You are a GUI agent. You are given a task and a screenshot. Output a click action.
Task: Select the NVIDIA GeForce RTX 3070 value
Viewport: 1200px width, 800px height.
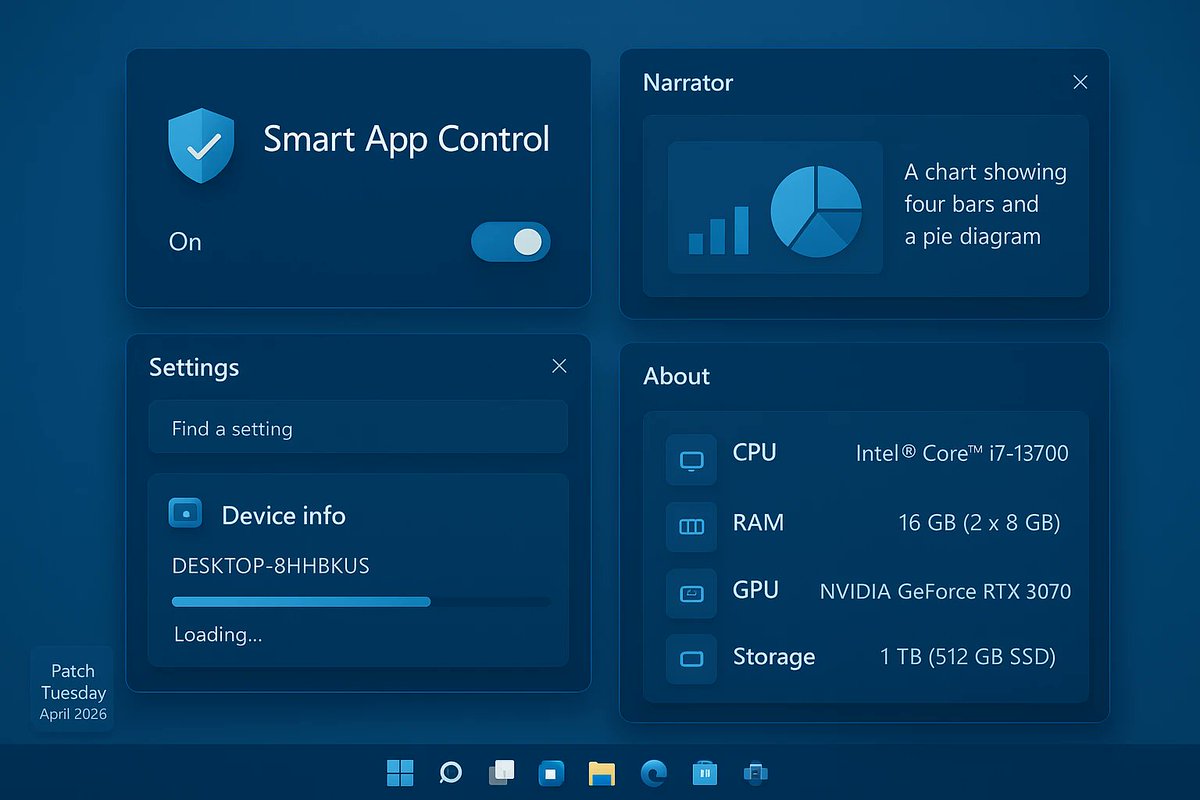coord(945,591)
